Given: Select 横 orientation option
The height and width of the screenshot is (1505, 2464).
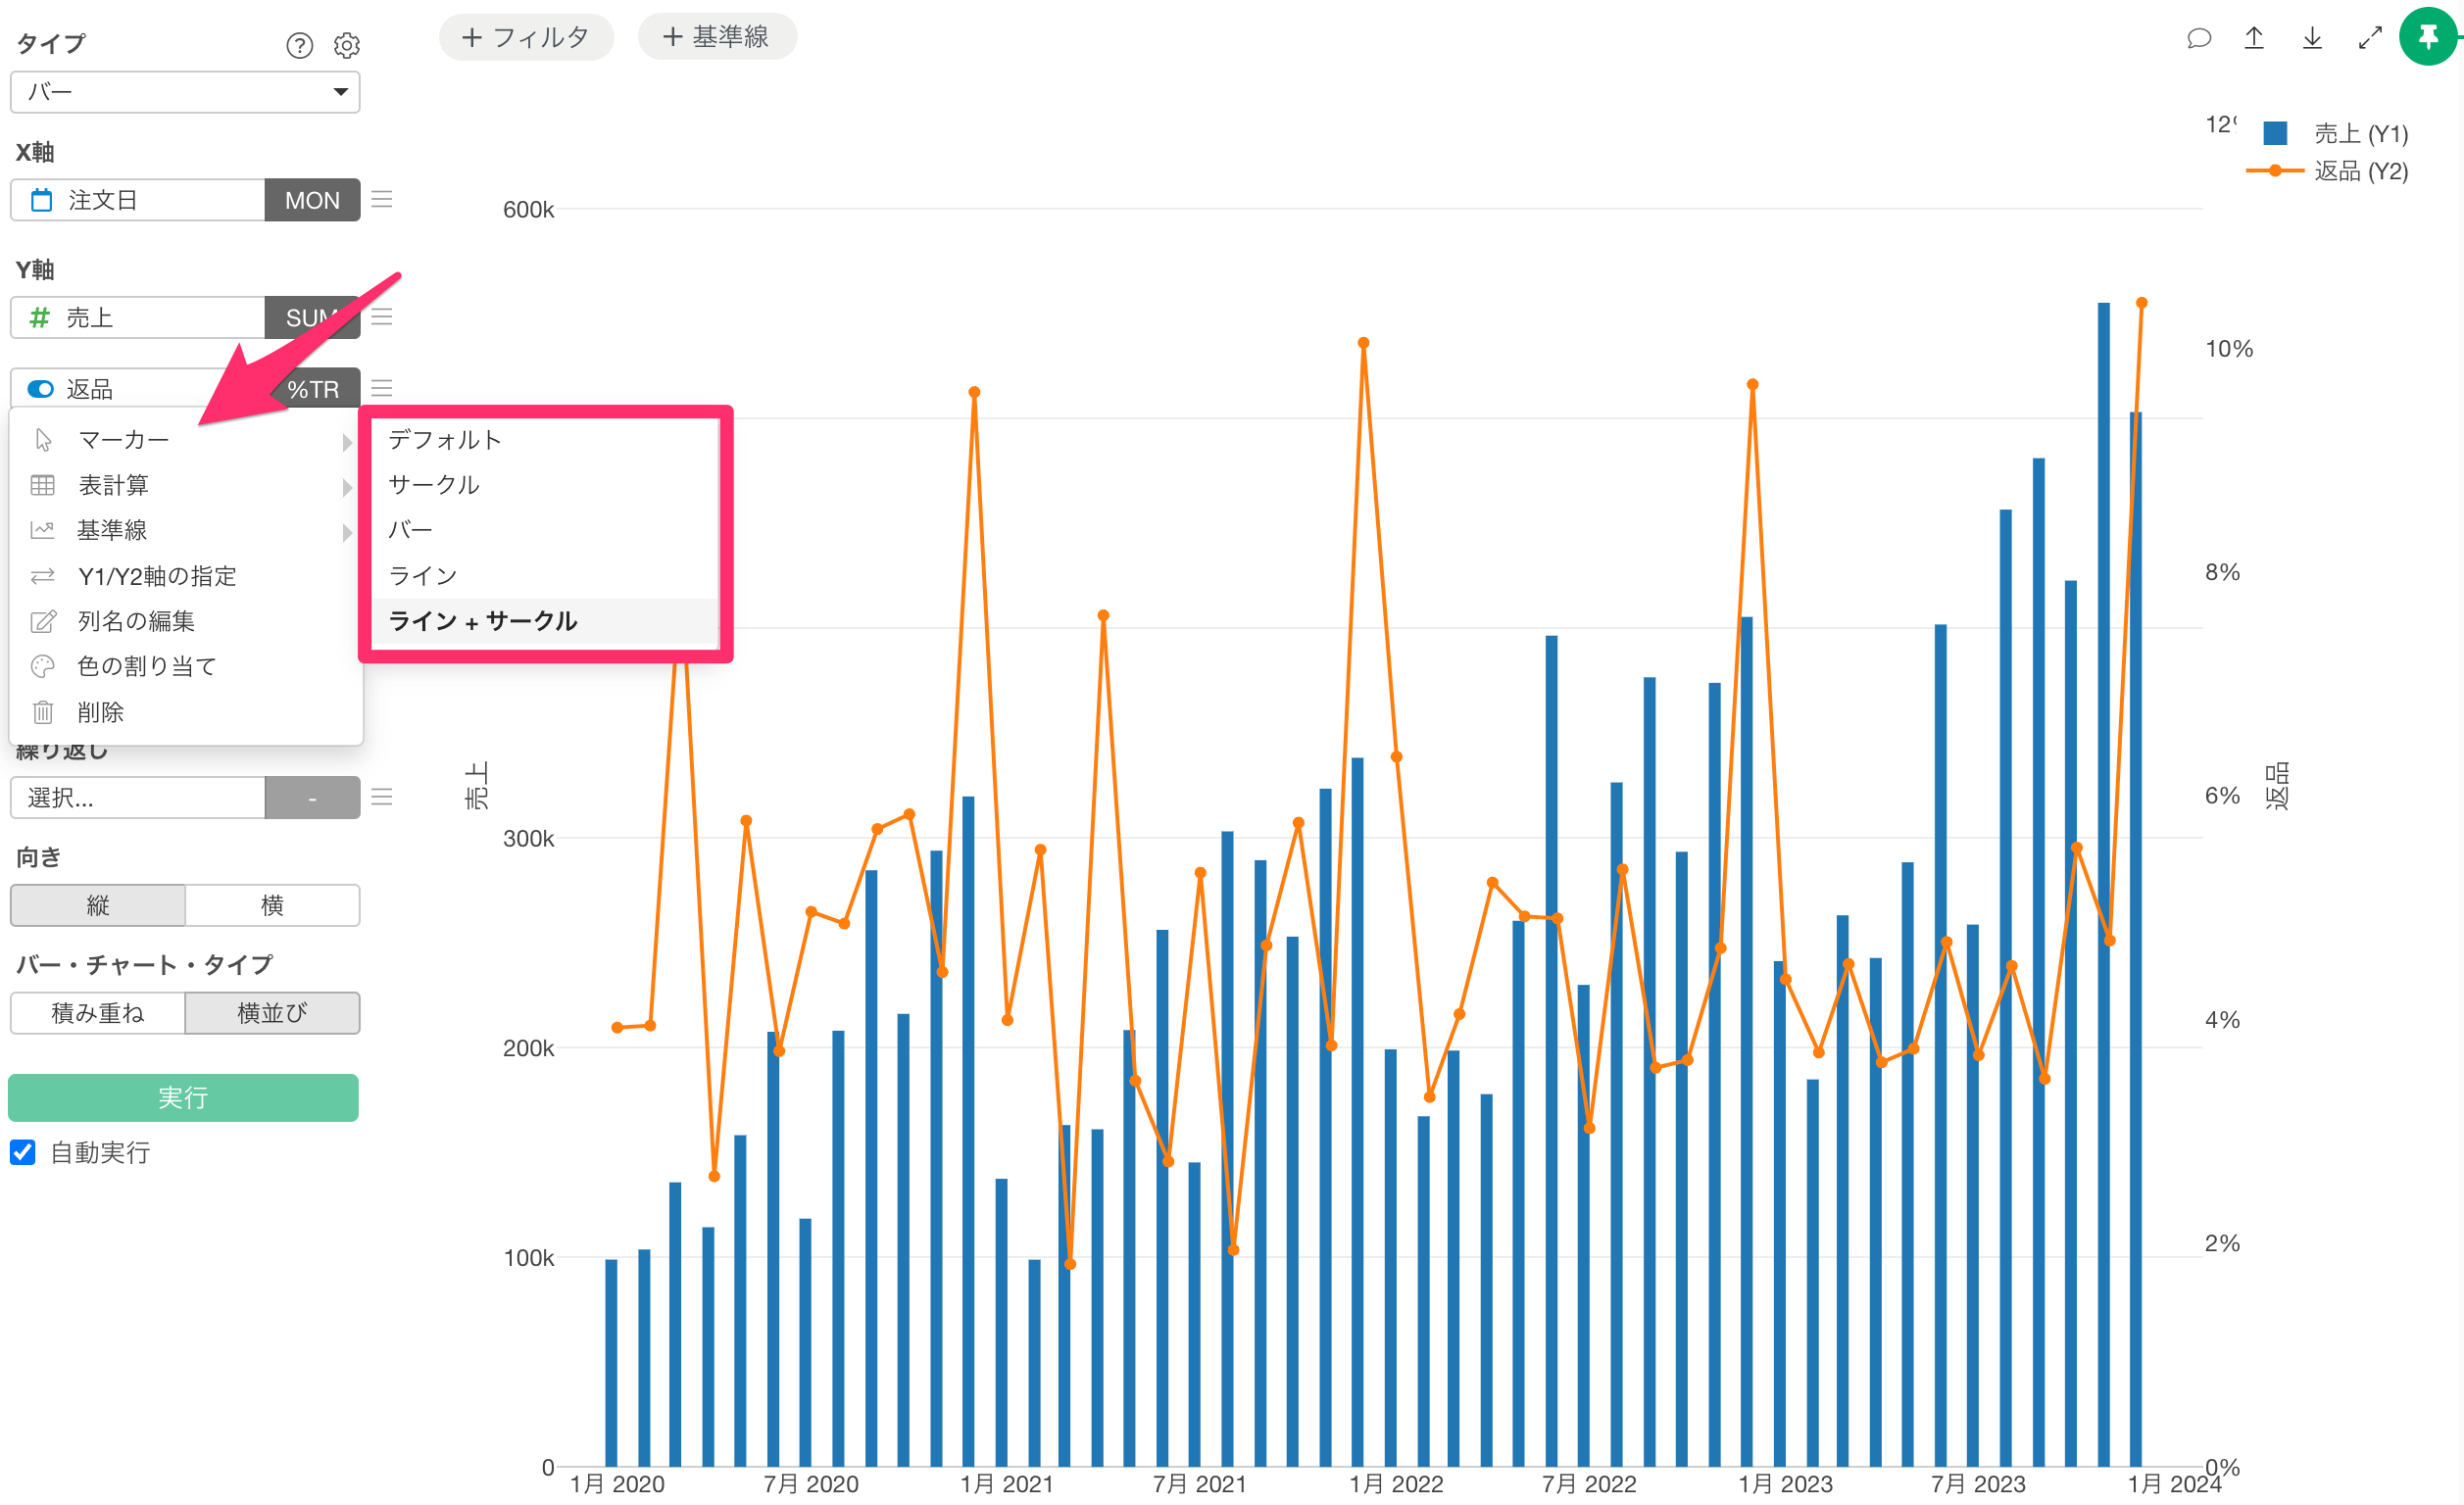Looking at the screenshot, I should click(x=272, y=905).
